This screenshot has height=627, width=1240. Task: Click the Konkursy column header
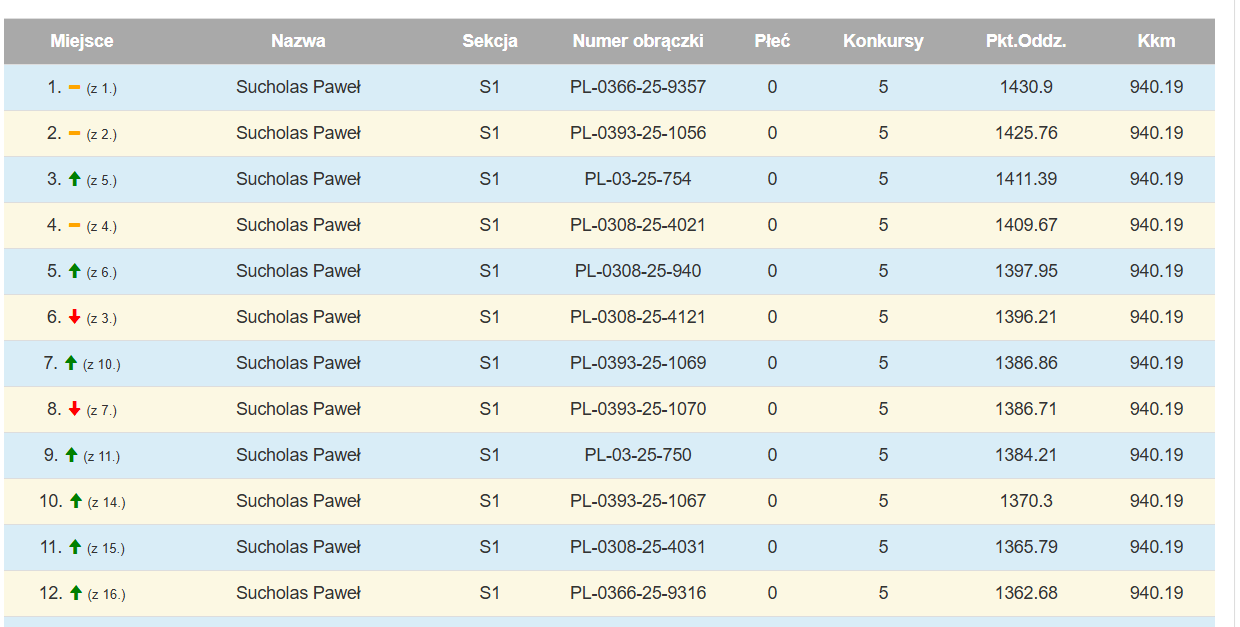click(883, 41)
